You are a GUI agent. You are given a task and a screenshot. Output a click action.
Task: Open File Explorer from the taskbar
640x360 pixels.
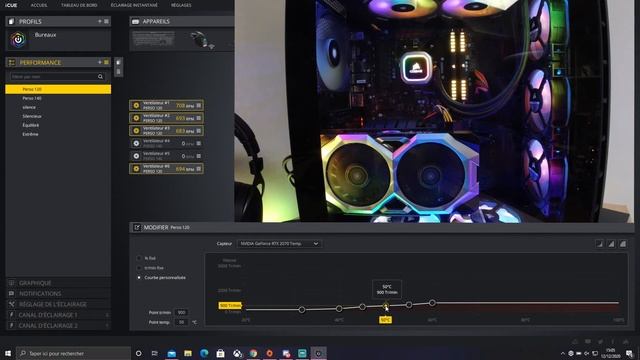[188, 353]
